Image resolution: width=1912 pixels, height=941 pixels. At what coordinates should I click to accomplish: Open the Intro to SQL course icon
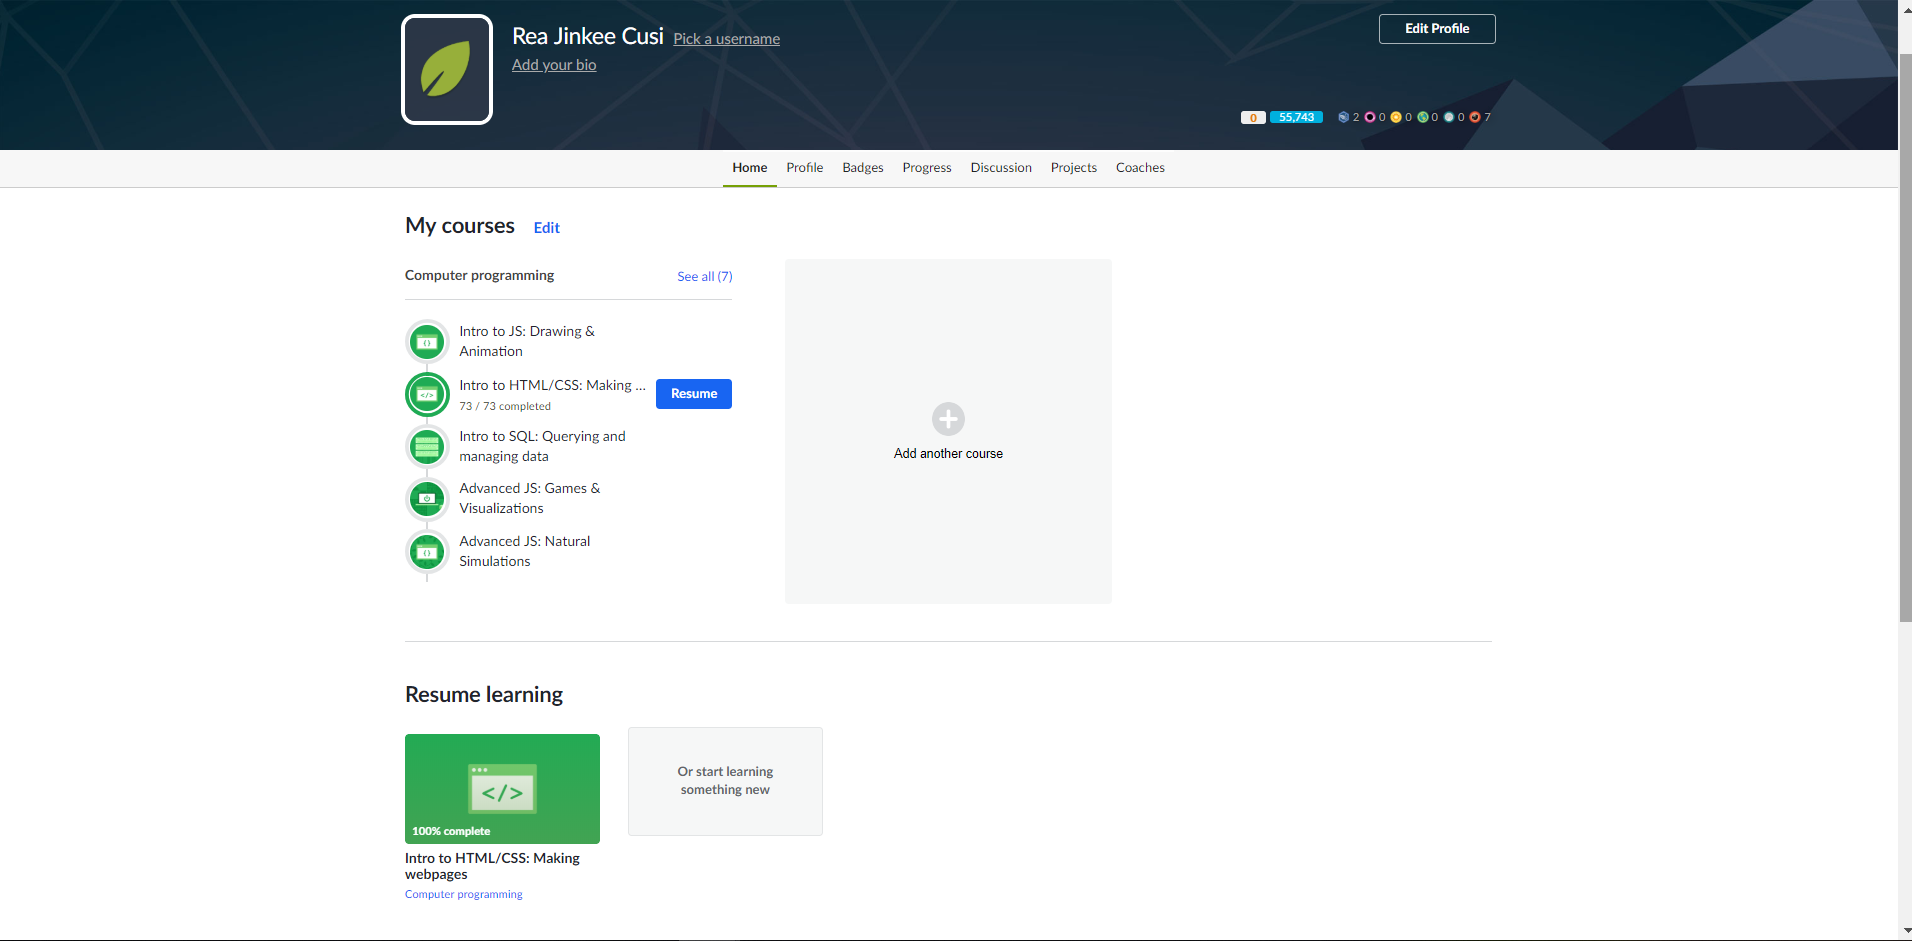click(427, 446)
